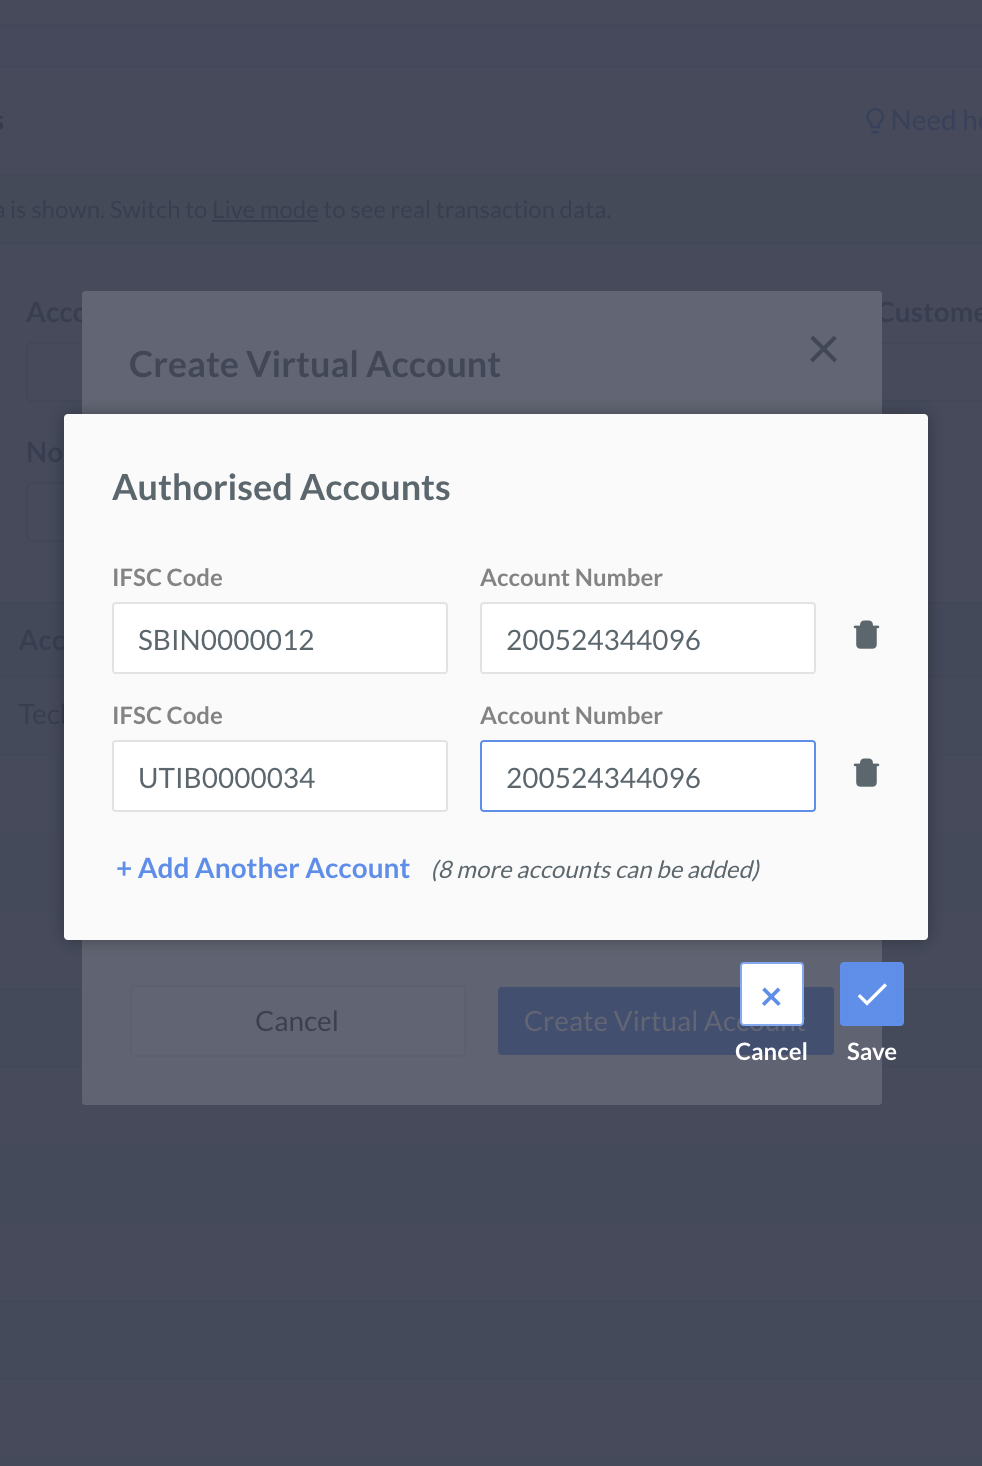Click Add Another Account

261,868
